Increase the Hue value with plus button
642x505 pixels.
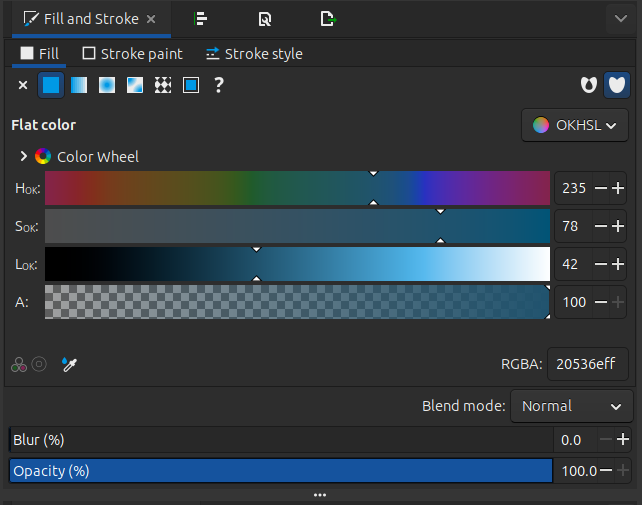pyautogui.click(x=619, y=188)
